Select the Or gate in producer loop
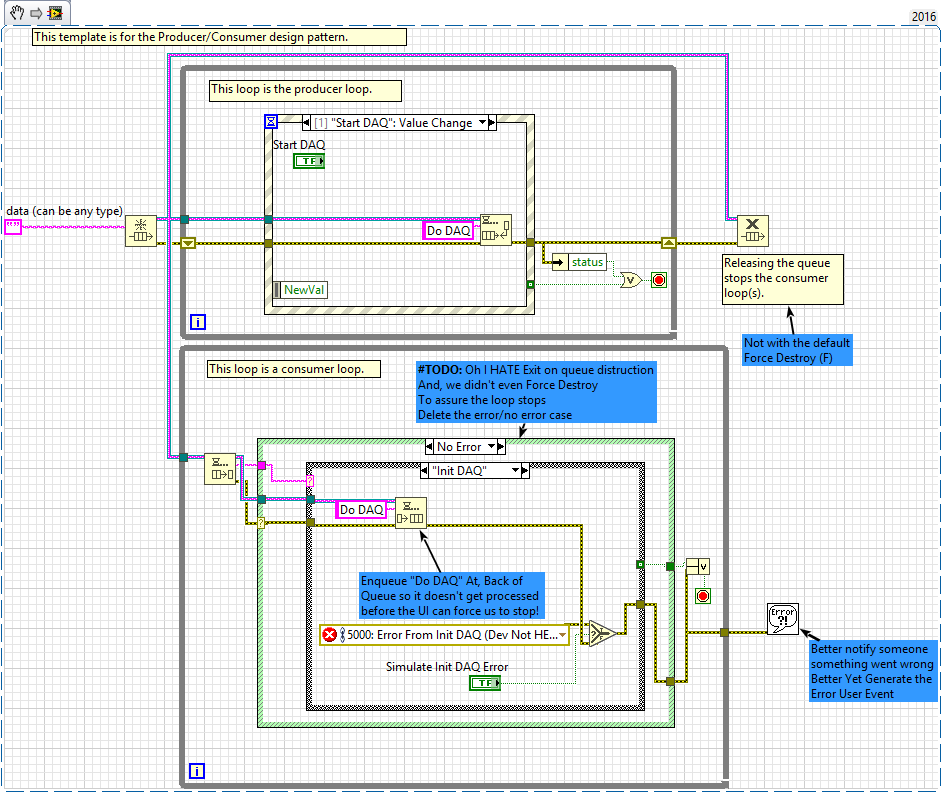This screenshot has height=793, width=942. coord(631,279)
